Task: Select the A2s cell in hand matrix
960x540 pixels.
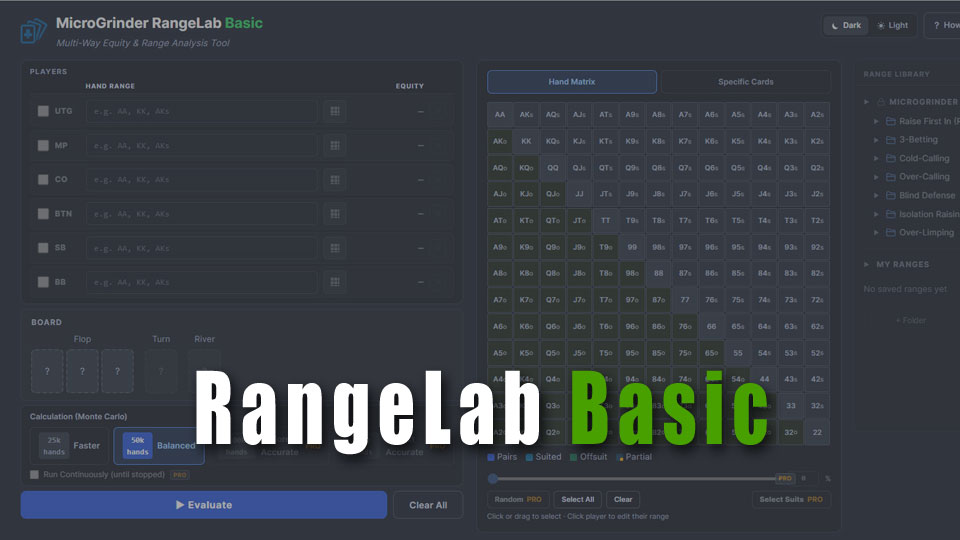Action: click(817, 114)
